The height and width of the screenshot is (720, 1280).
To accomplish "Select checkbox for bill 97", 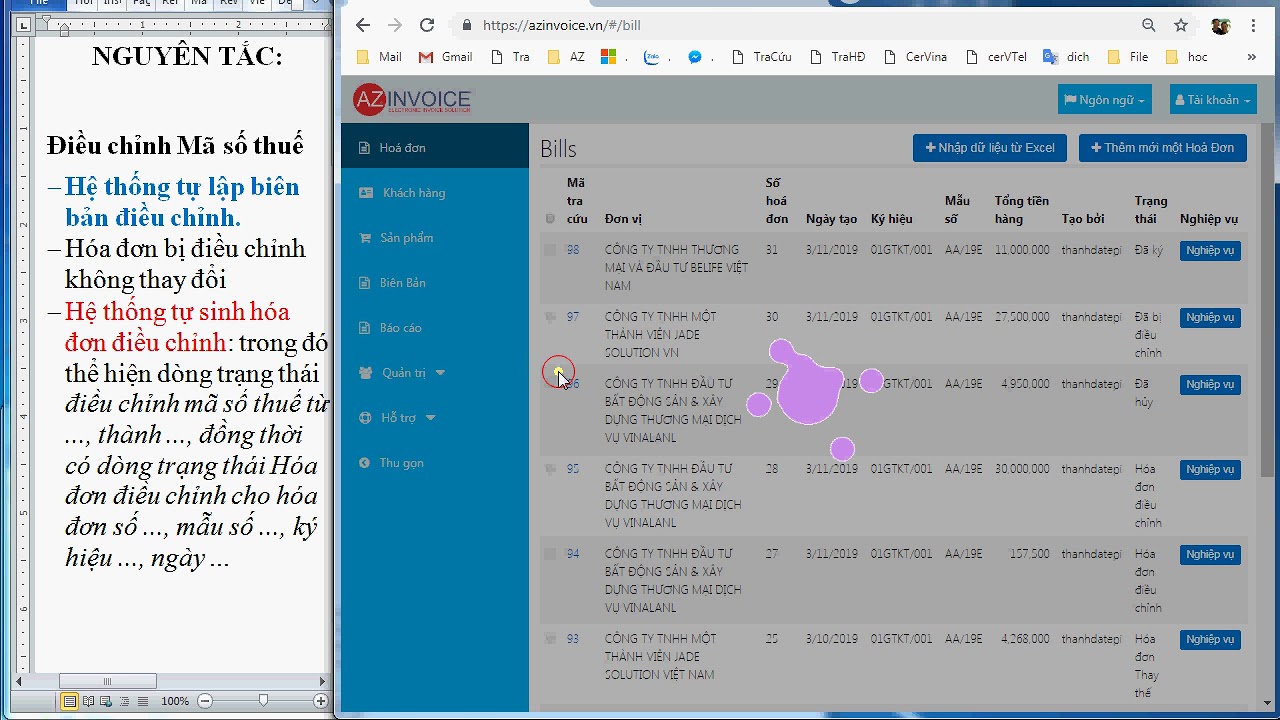I will 550,316.
